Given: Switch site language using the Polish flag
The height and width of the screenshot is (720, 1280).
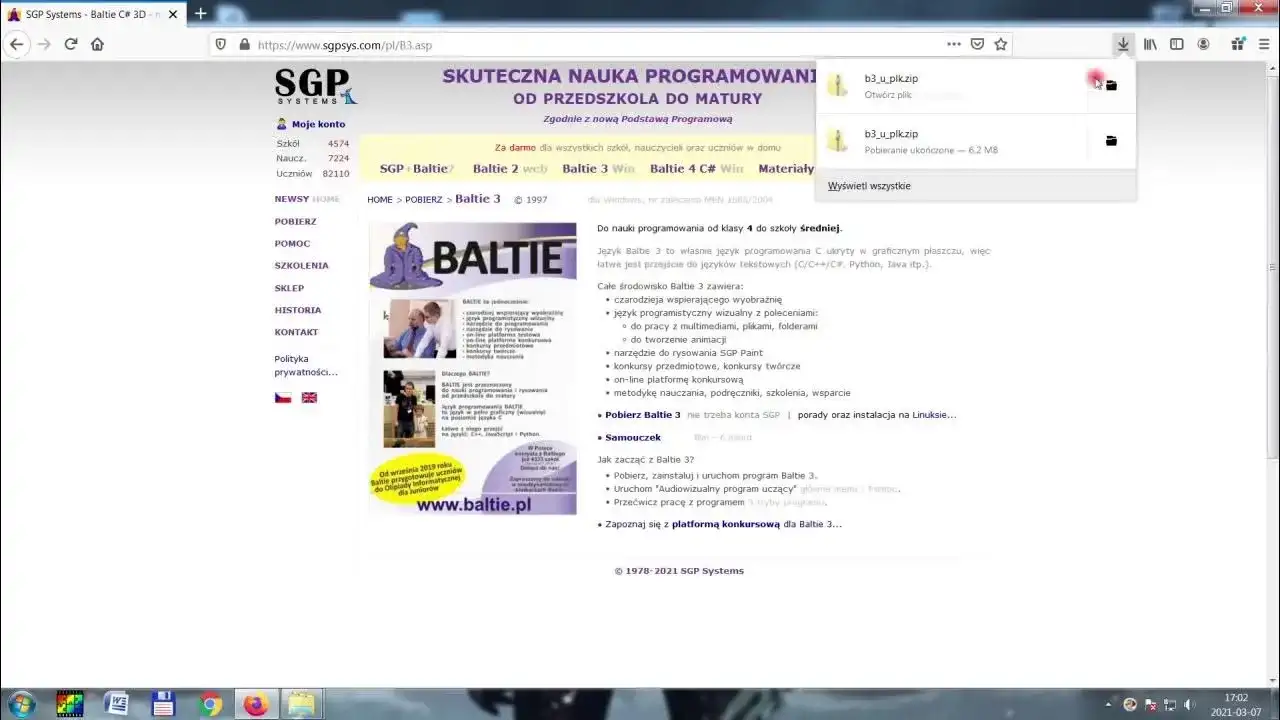Looking at the screenshot, I should pyautogui.click(x=283, y=397).
